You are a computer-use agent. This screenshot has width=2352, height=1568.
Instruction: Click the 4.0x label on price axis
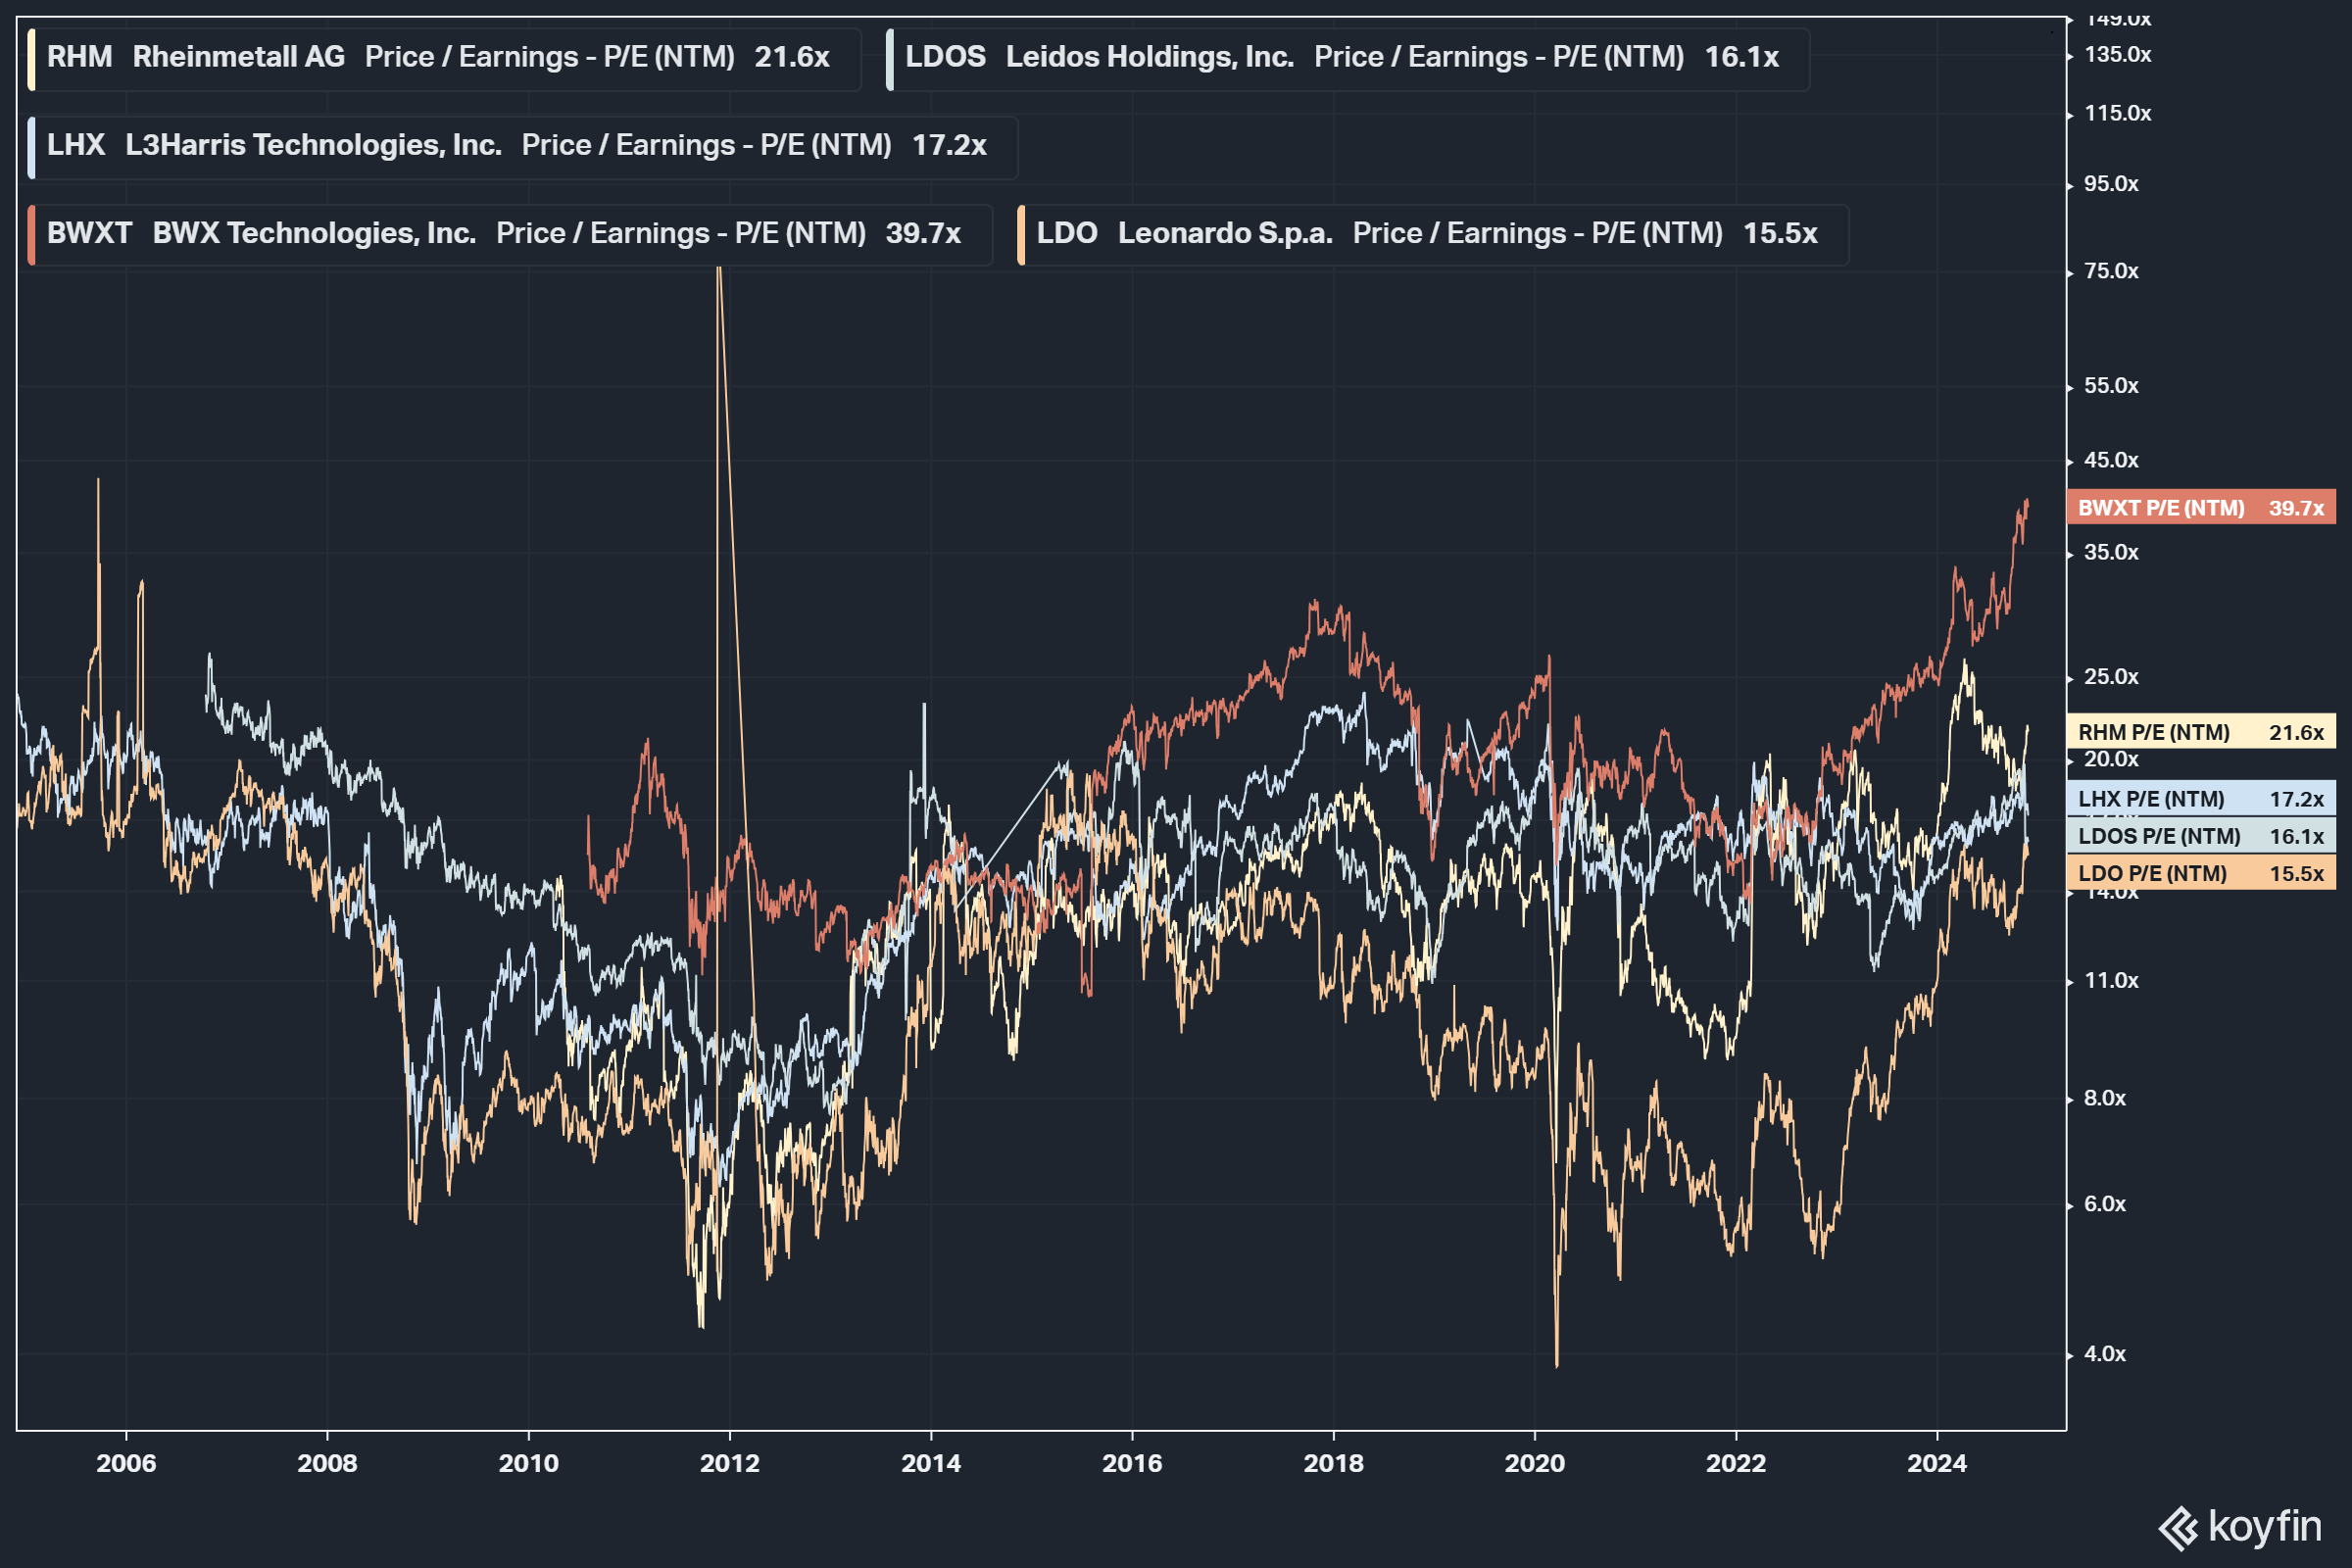pyautogui.click(x=2104, y=1354)
